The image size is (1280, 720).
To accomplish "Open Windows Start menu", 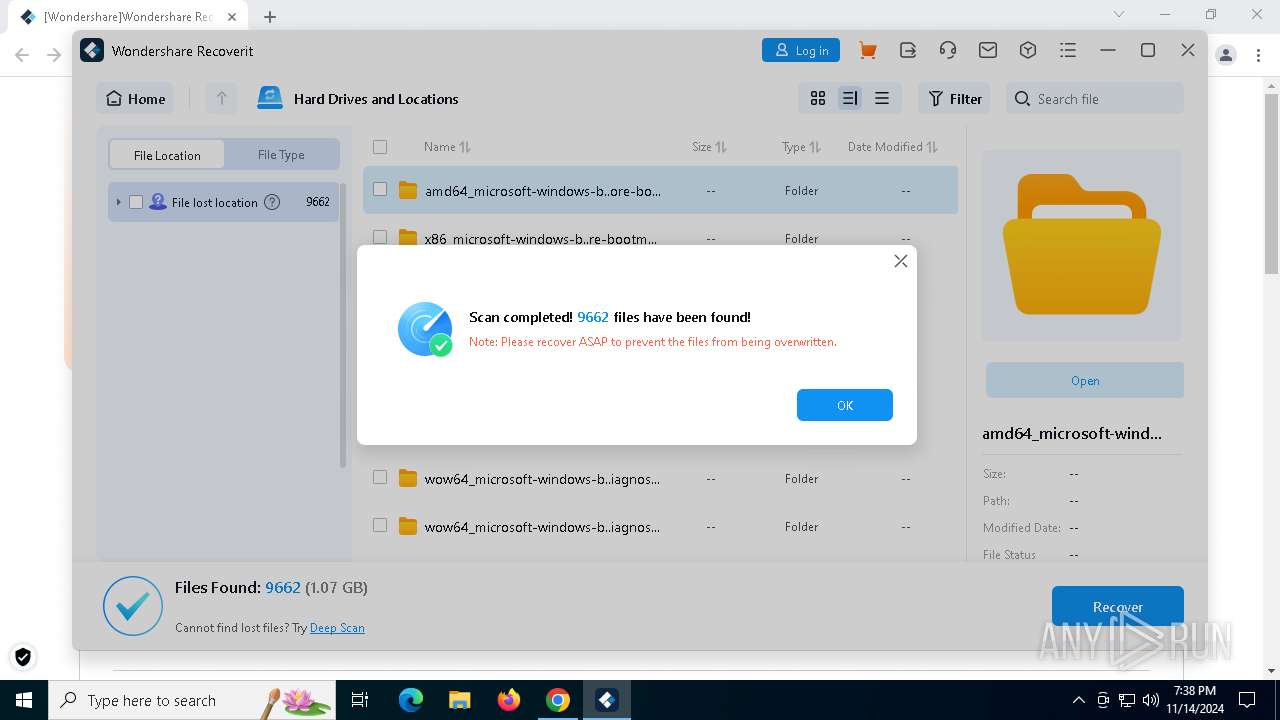I will click(x=23, y=700).
